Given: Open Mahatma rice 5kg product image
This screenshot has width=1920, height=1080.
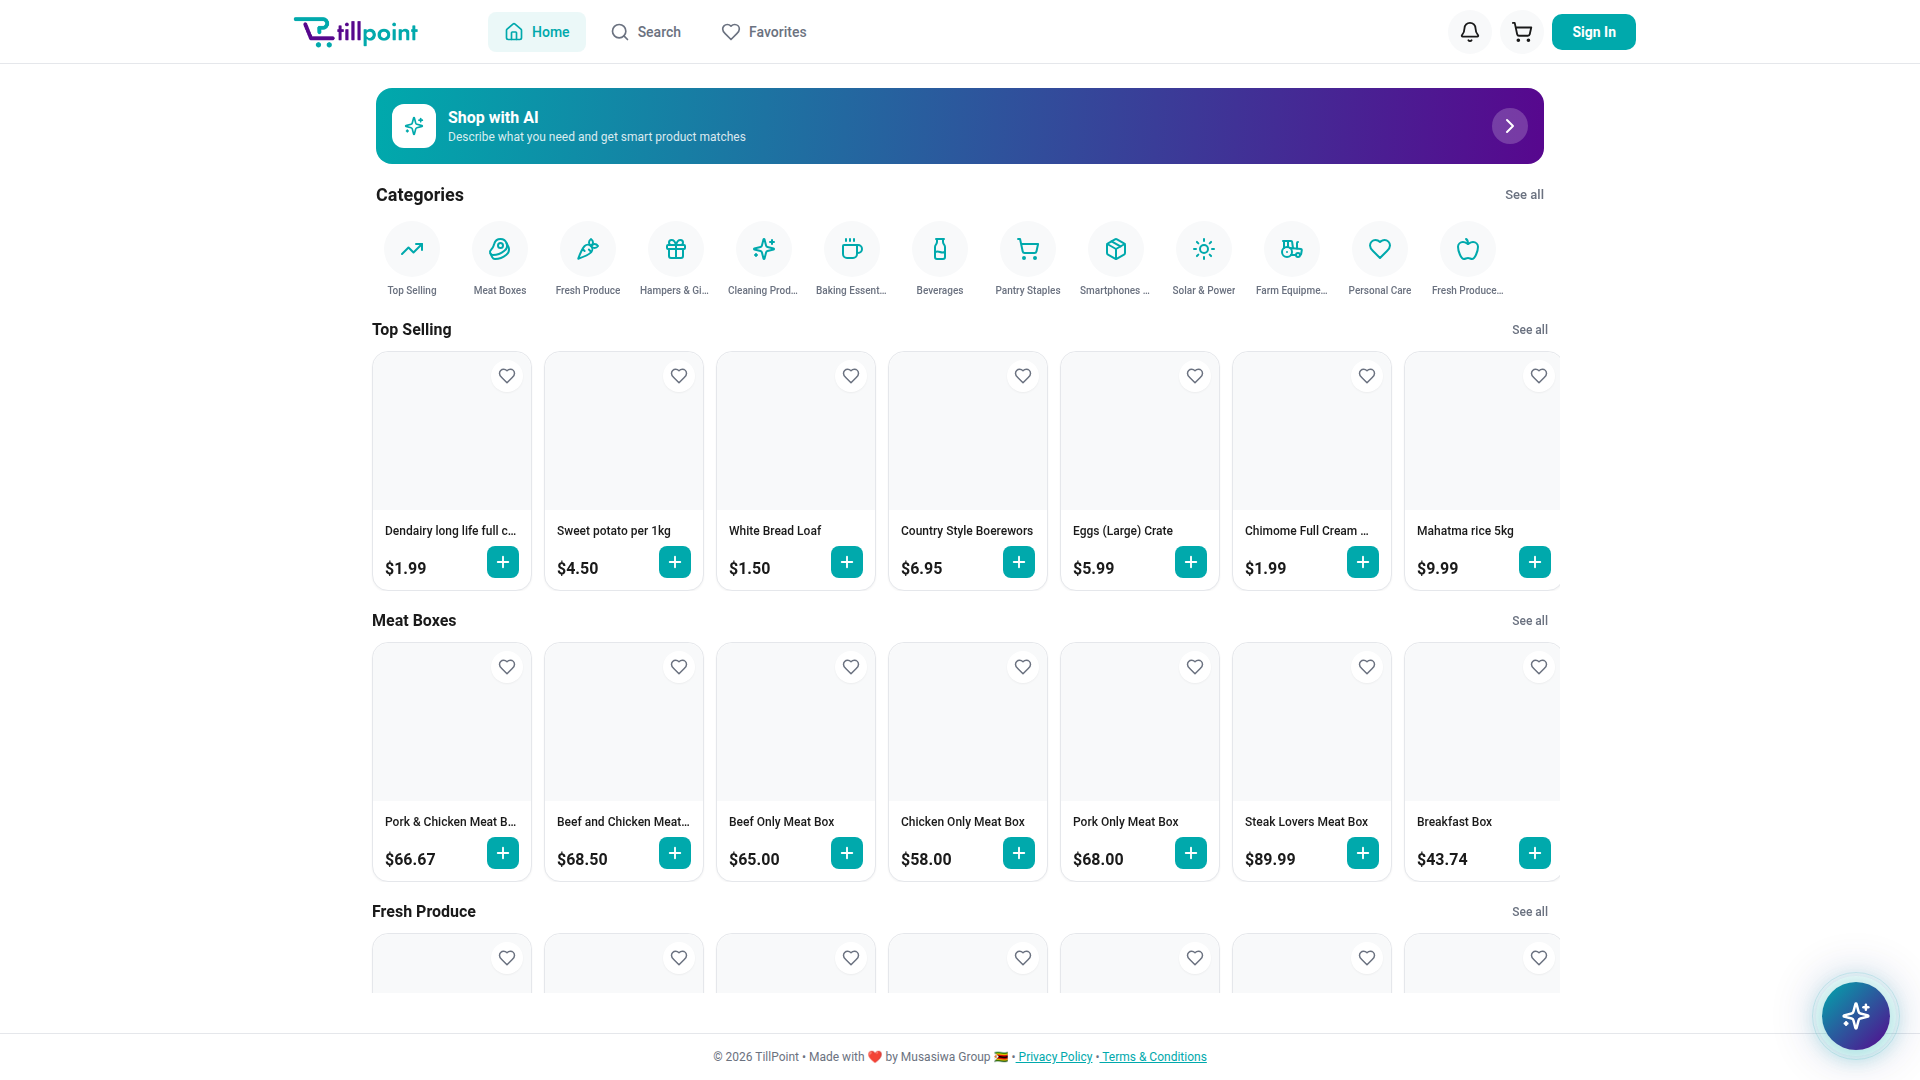Looking at the screenshot, I should (x=1482, y=431).
